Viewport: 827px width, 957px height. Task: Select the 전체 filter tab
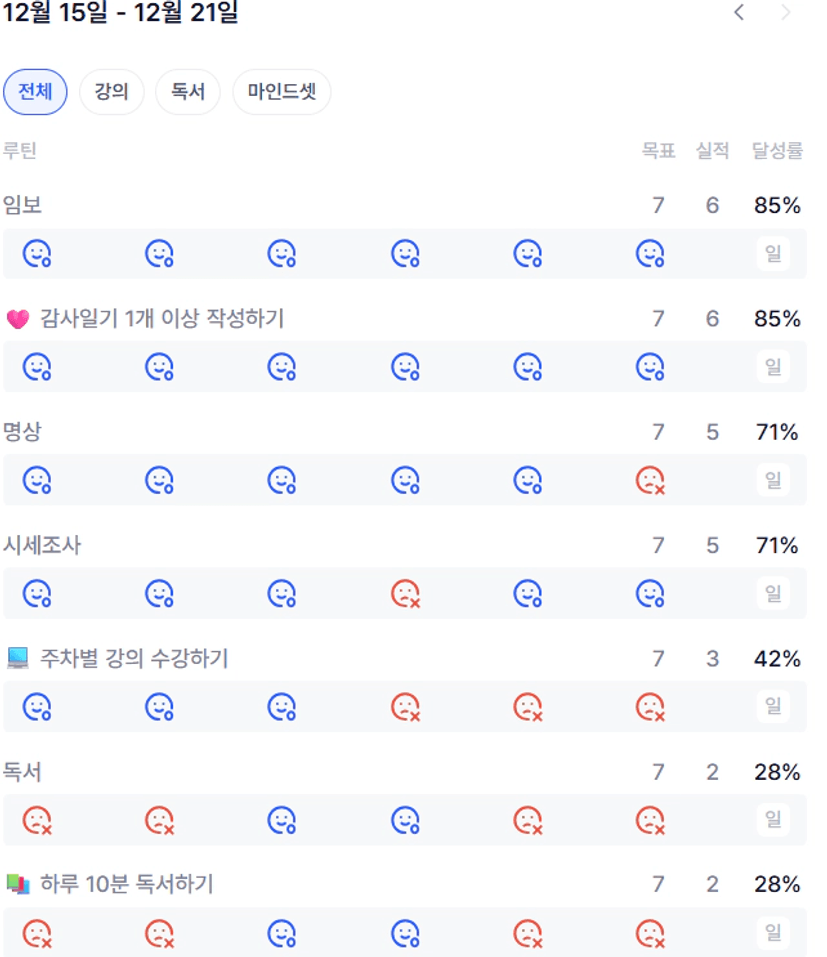[x=35, y=93]
